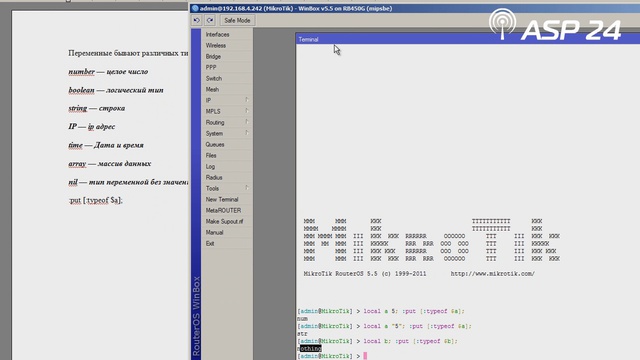This screenshot has height=360, width=640.
Task: Click the http://www.mikrotik.com/ text
Action: pyautogui.click(x=493, y=274)
